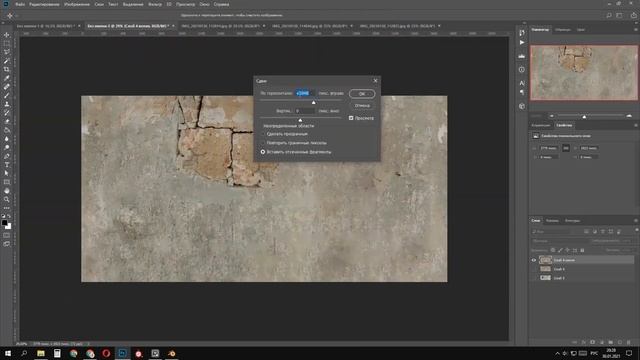
Task: Open the Layers panel flyout menu
Action: point(636,220)
